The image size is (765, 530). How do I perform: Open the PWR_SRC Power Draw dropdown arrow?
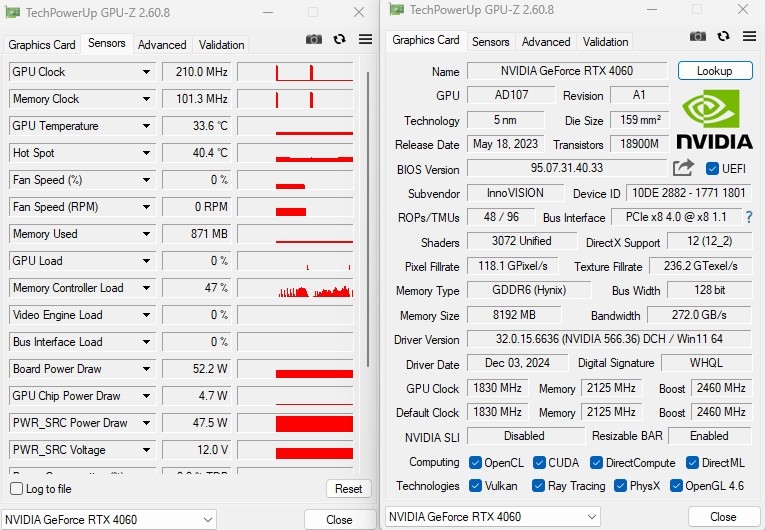coord(146,423)
